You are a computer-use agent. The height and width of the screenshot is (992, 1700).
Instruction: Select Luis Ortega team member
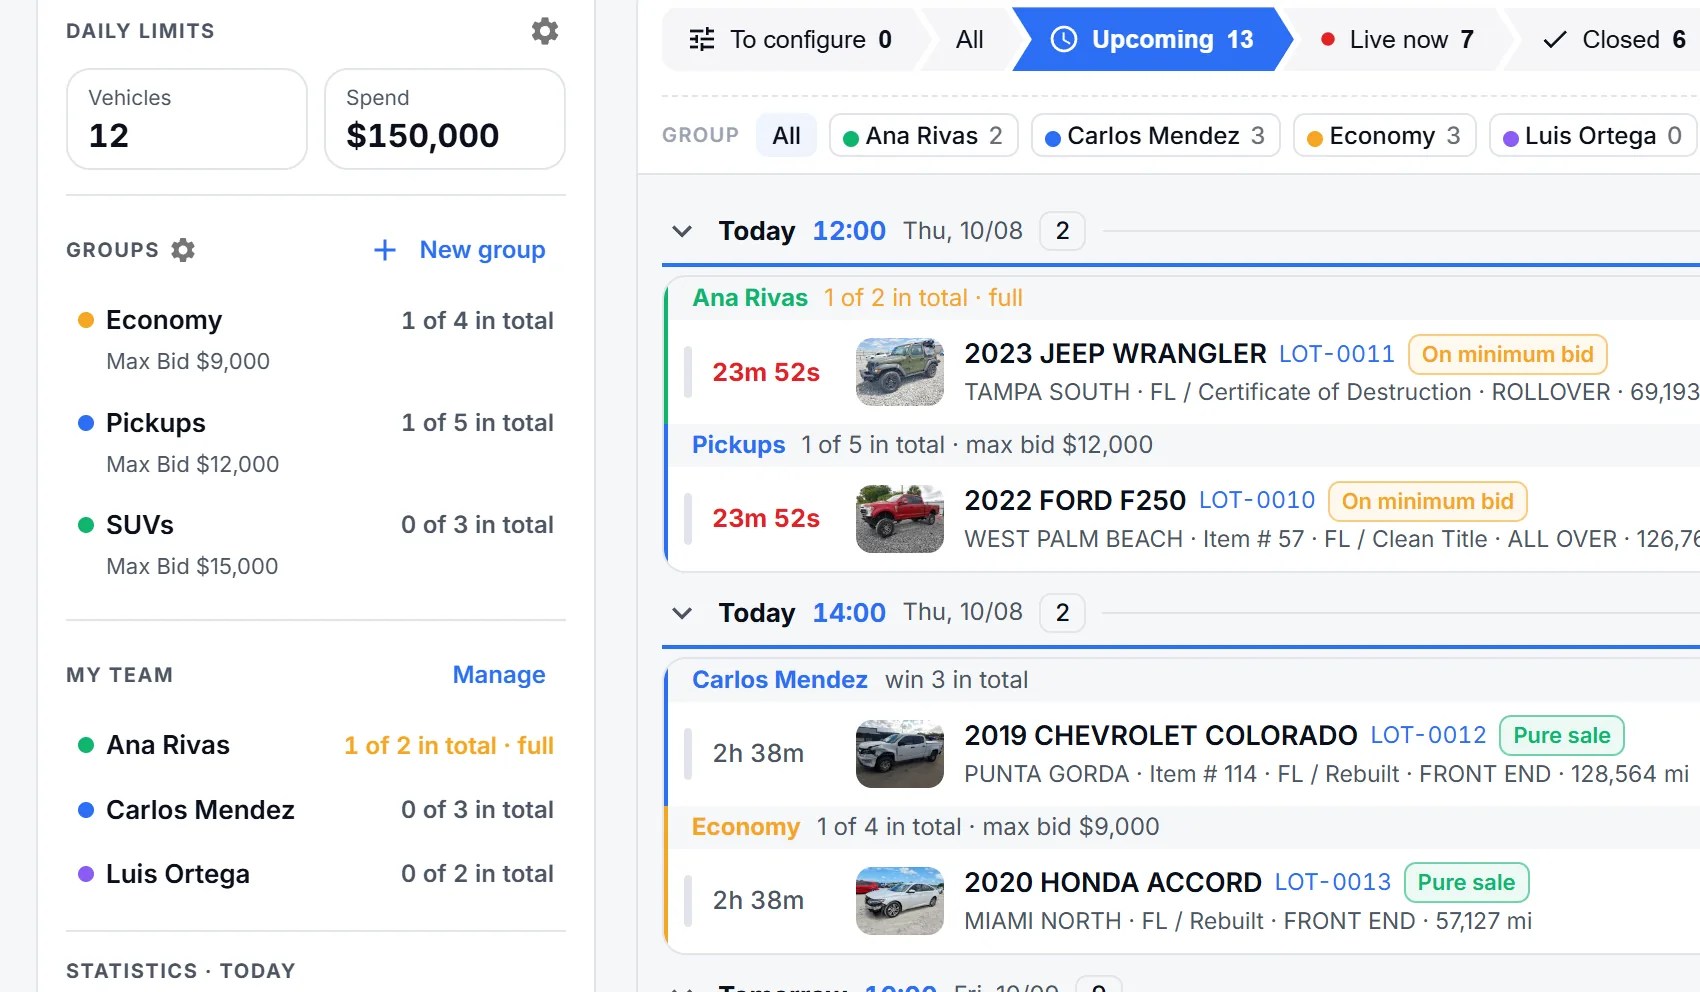coord(316,874)
